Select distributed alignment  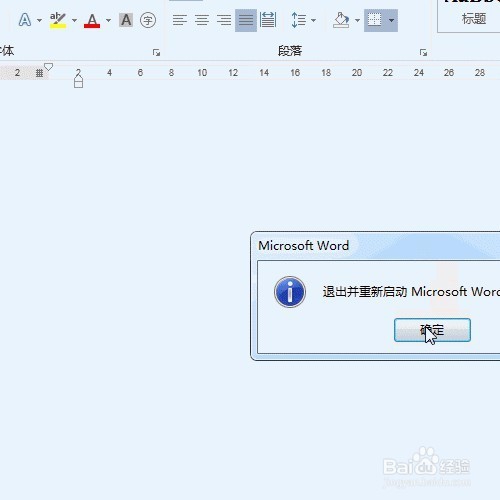click(x=268, y=20)
